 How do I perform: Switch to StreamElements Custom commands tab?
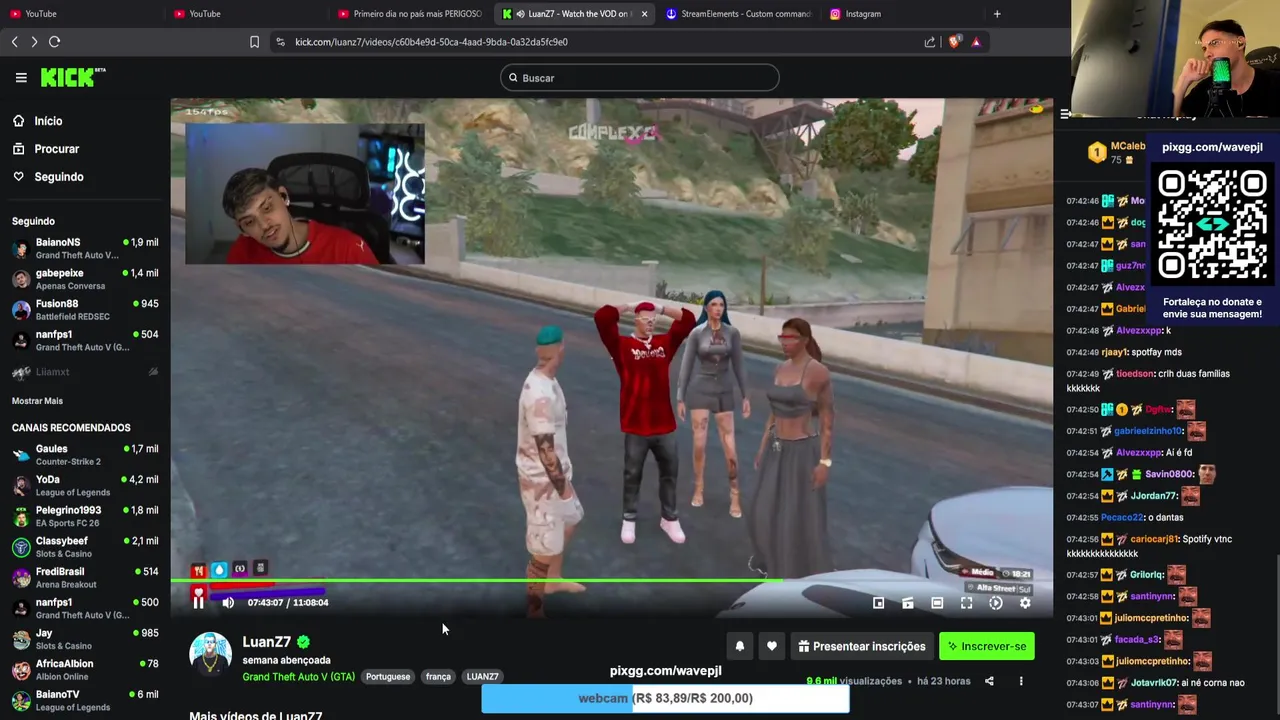[738, 14]
